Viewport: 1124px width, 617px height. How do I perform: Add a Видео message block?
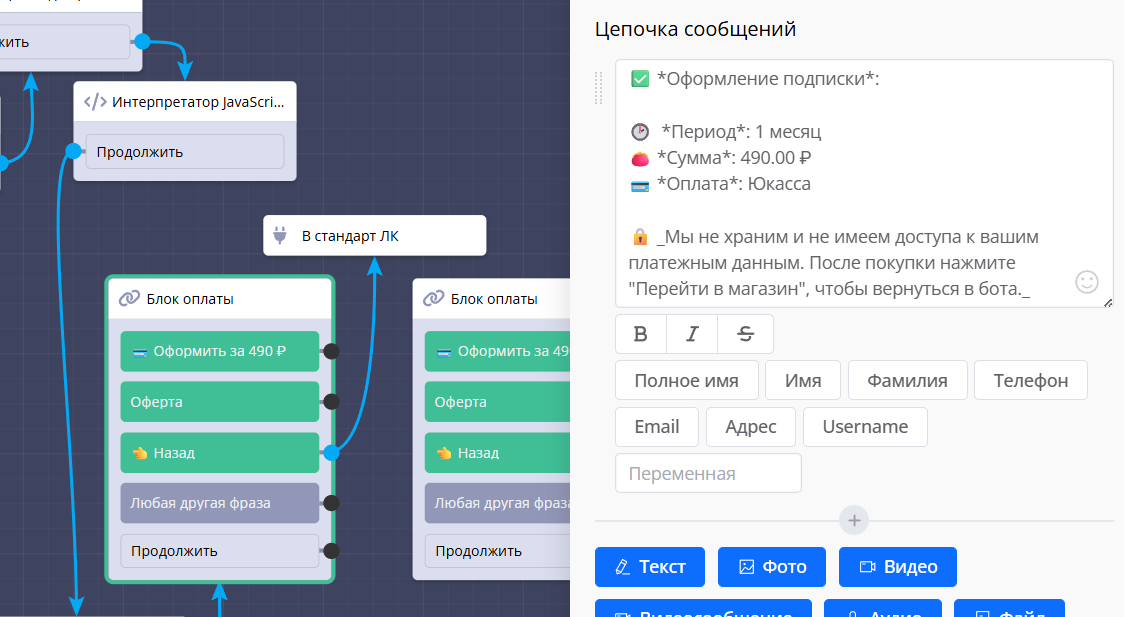[x=898, y=567]
